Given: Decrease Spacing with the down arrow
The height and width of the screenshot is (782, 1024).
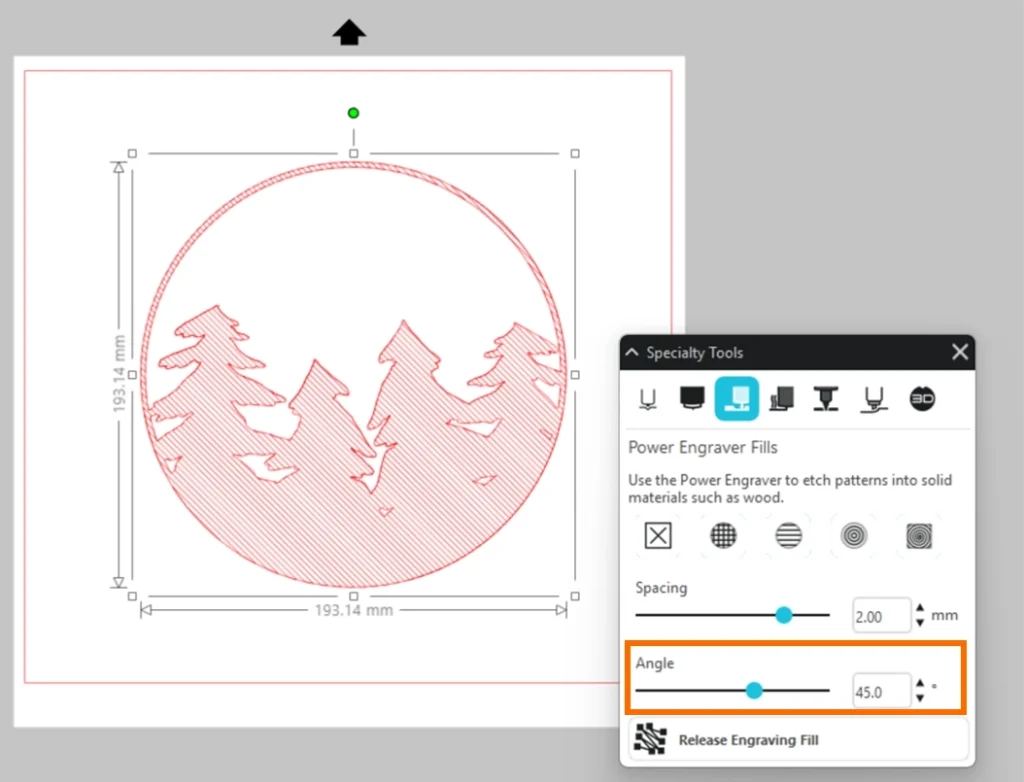Looking at the screenshot, I should [x=920, y=623].
